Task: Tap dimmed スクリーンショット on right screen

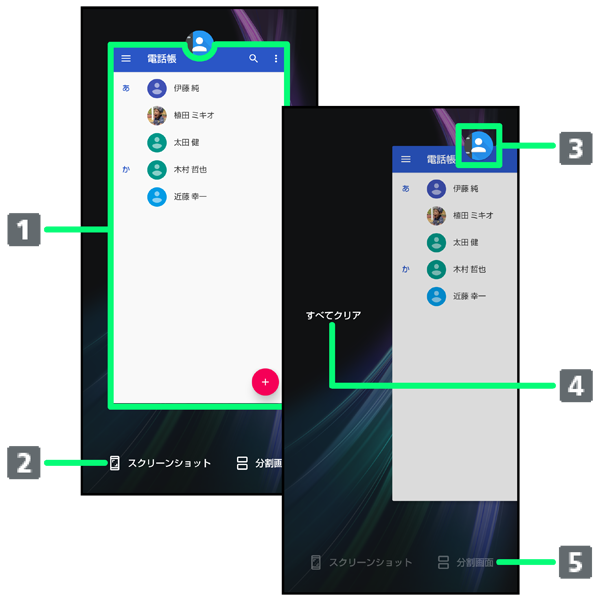Action: click(x=370, y=562)
